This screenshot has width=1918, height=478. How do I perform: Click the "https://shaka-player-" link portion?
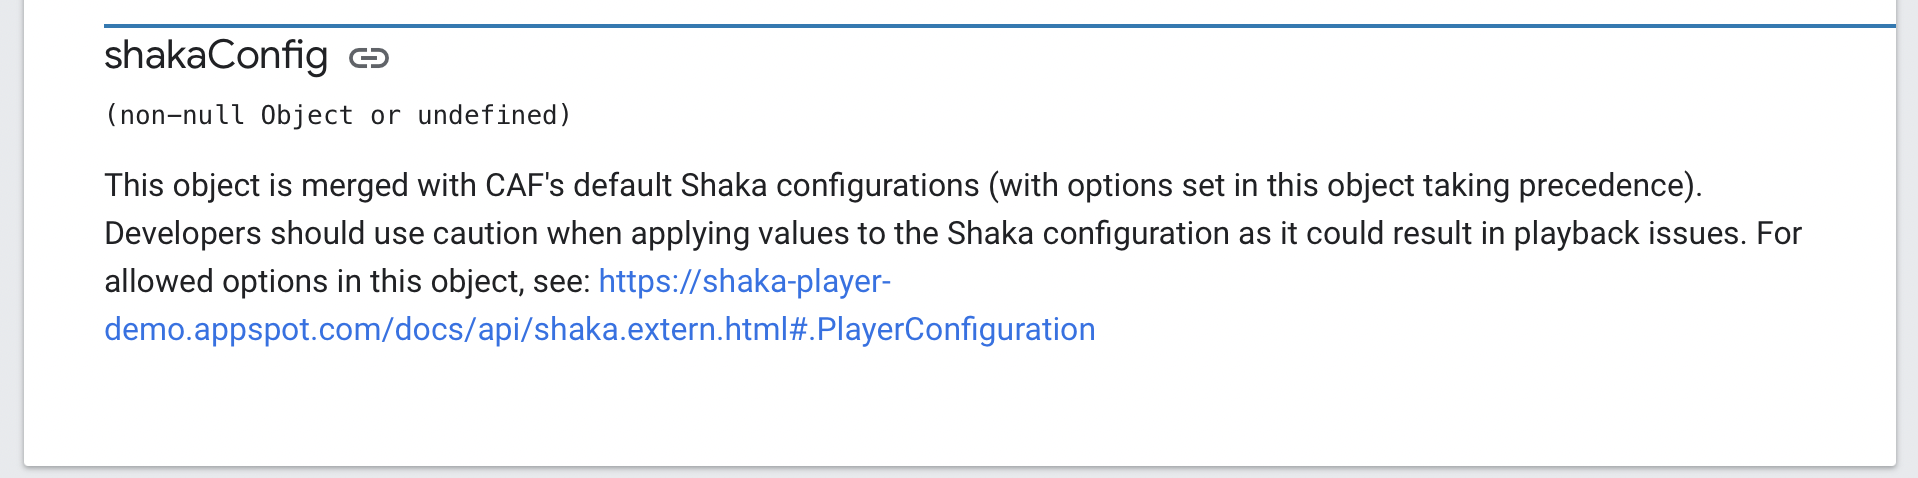744,281
